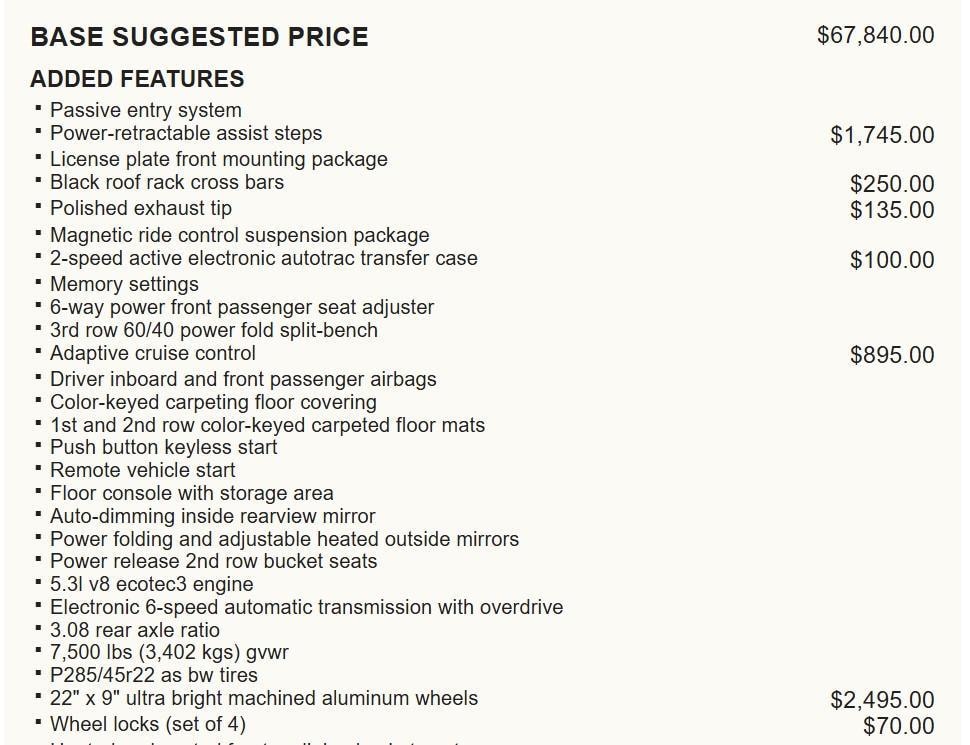The width and height of the screenshot is (970, 745).
Task: Click the Base Suggested Price heading
Action: tap(199, 37)
